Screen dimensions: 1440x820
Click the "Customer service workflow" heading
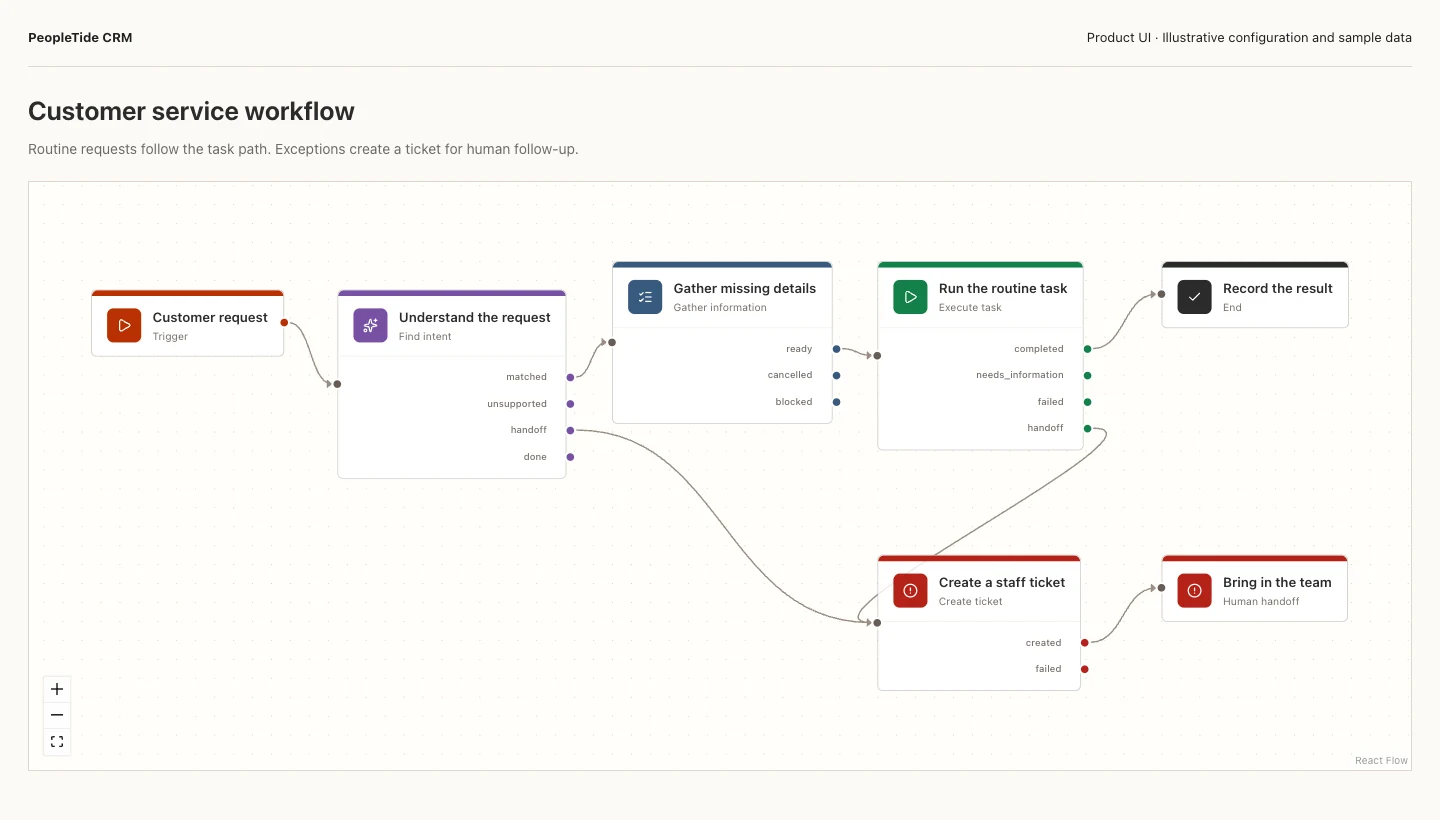[x=191, y=111]
